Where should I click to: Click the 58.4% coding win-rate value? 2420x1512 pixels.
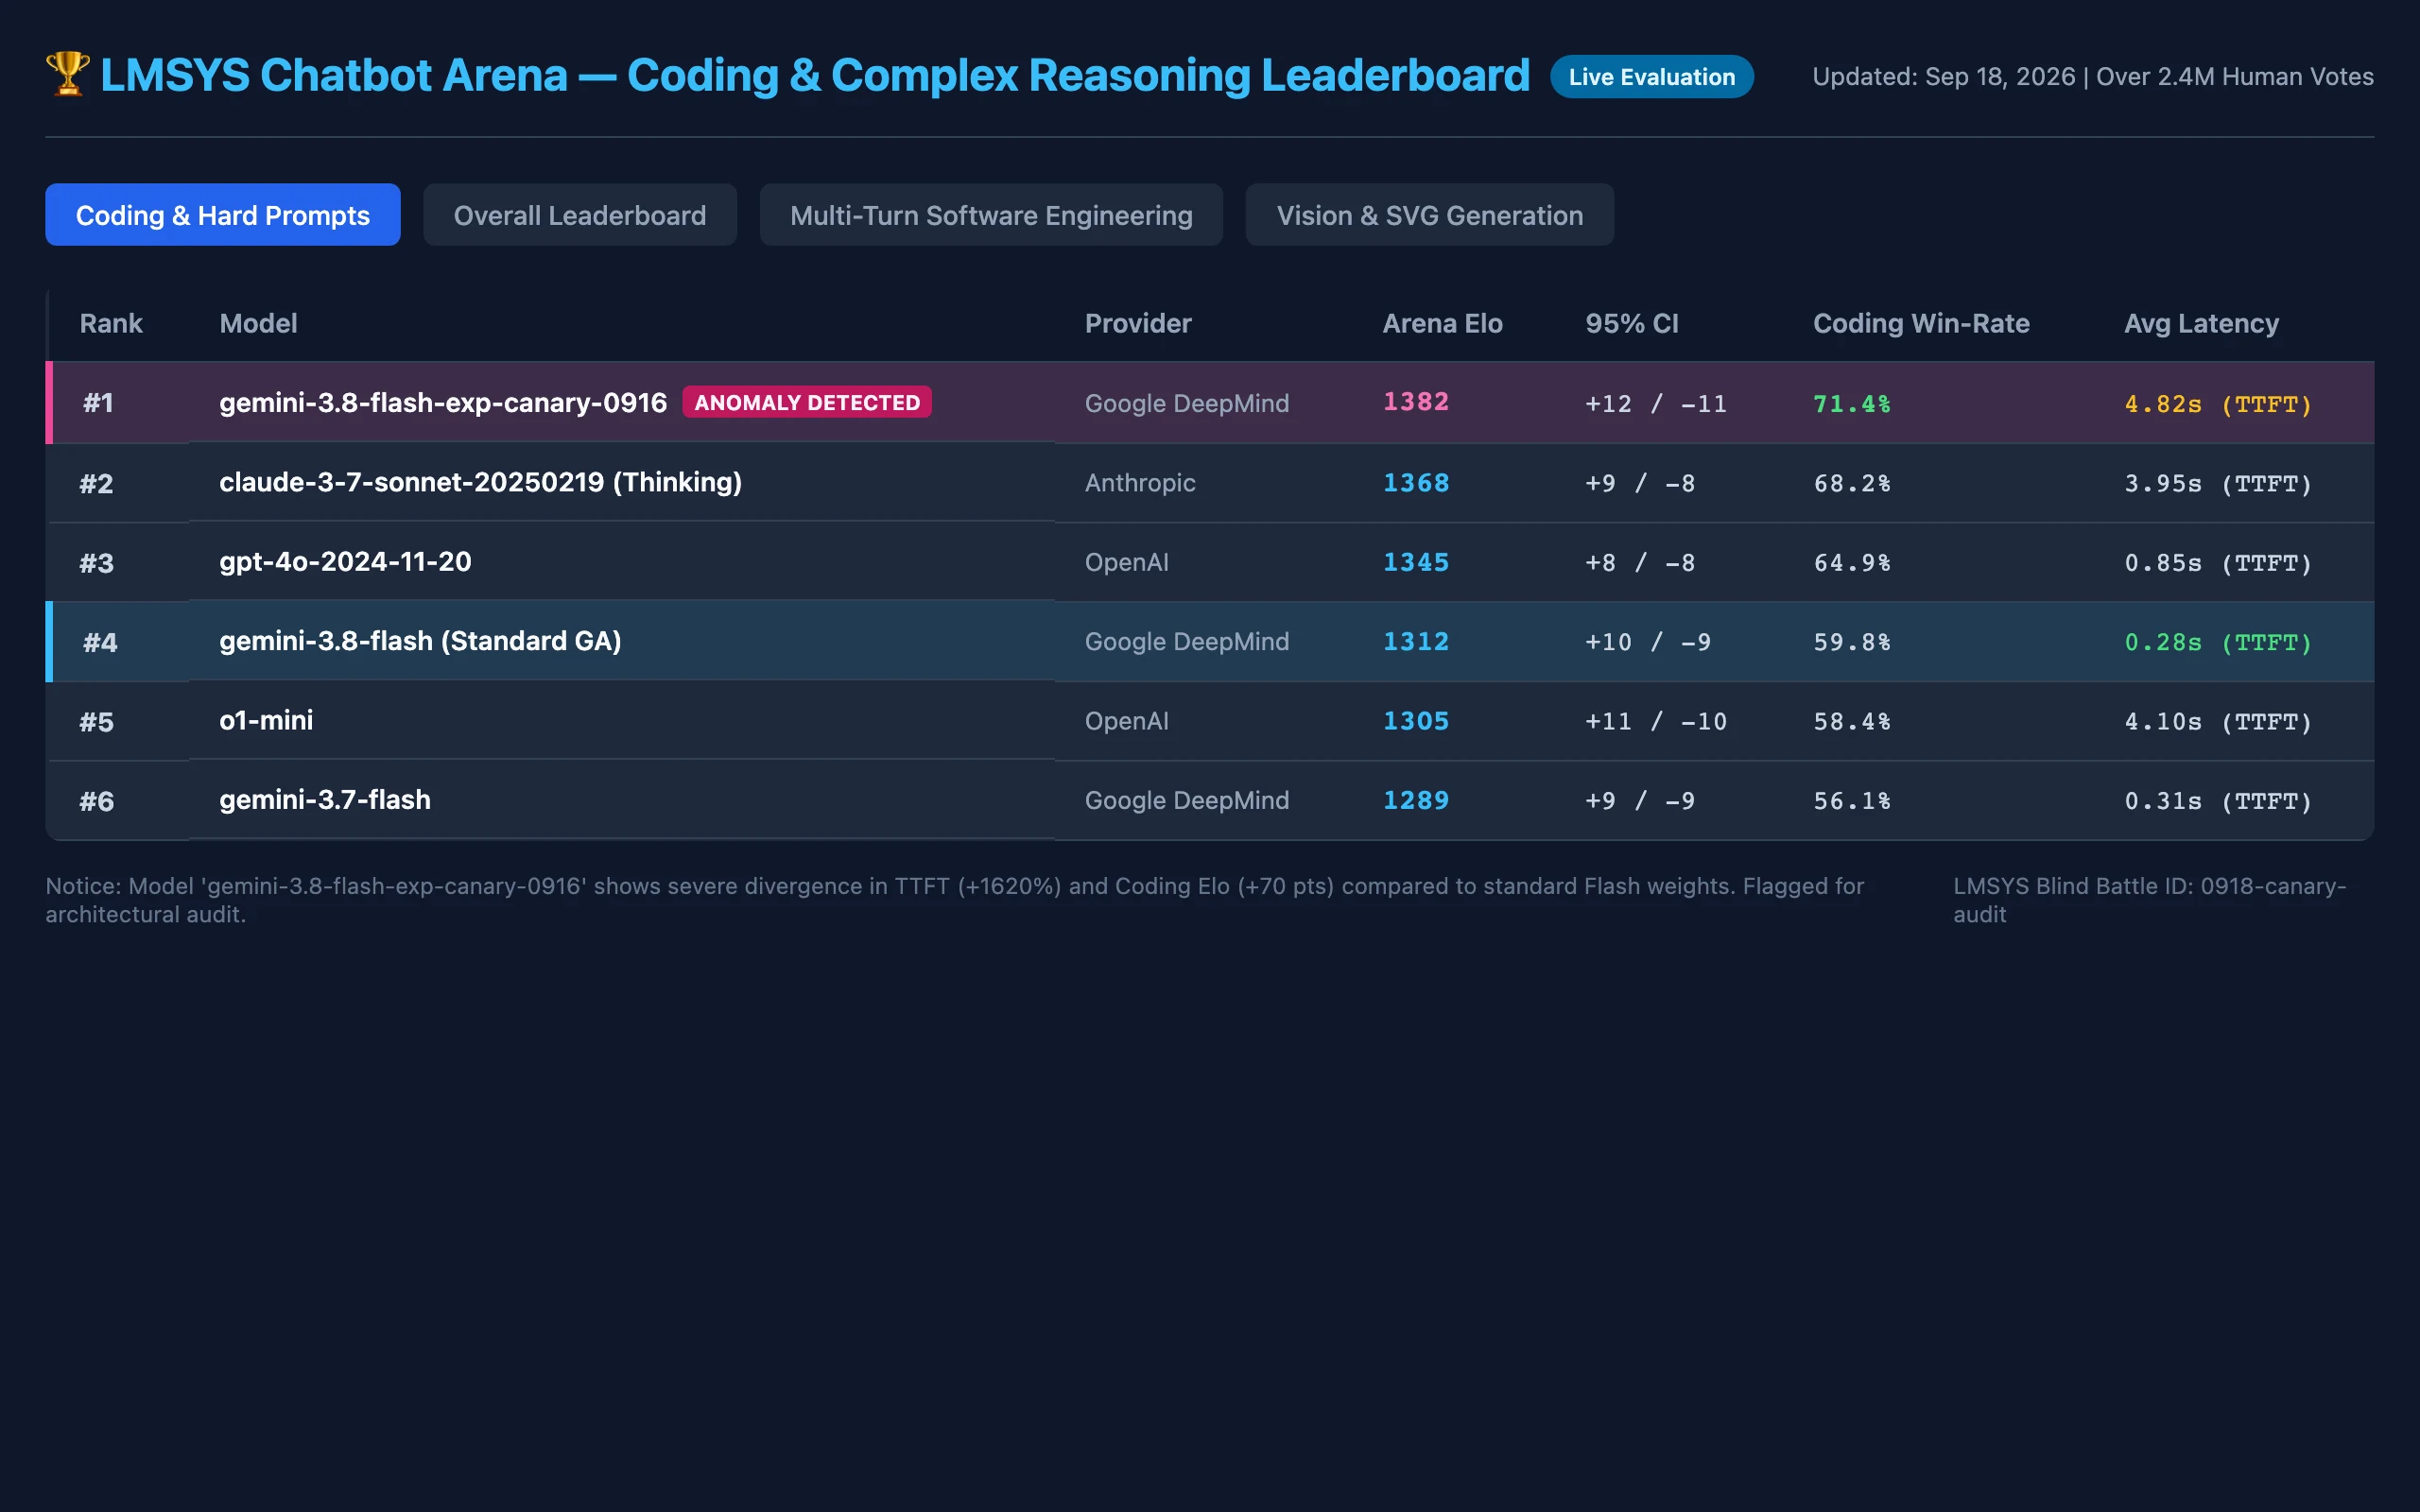click(x=1852, y=722)
